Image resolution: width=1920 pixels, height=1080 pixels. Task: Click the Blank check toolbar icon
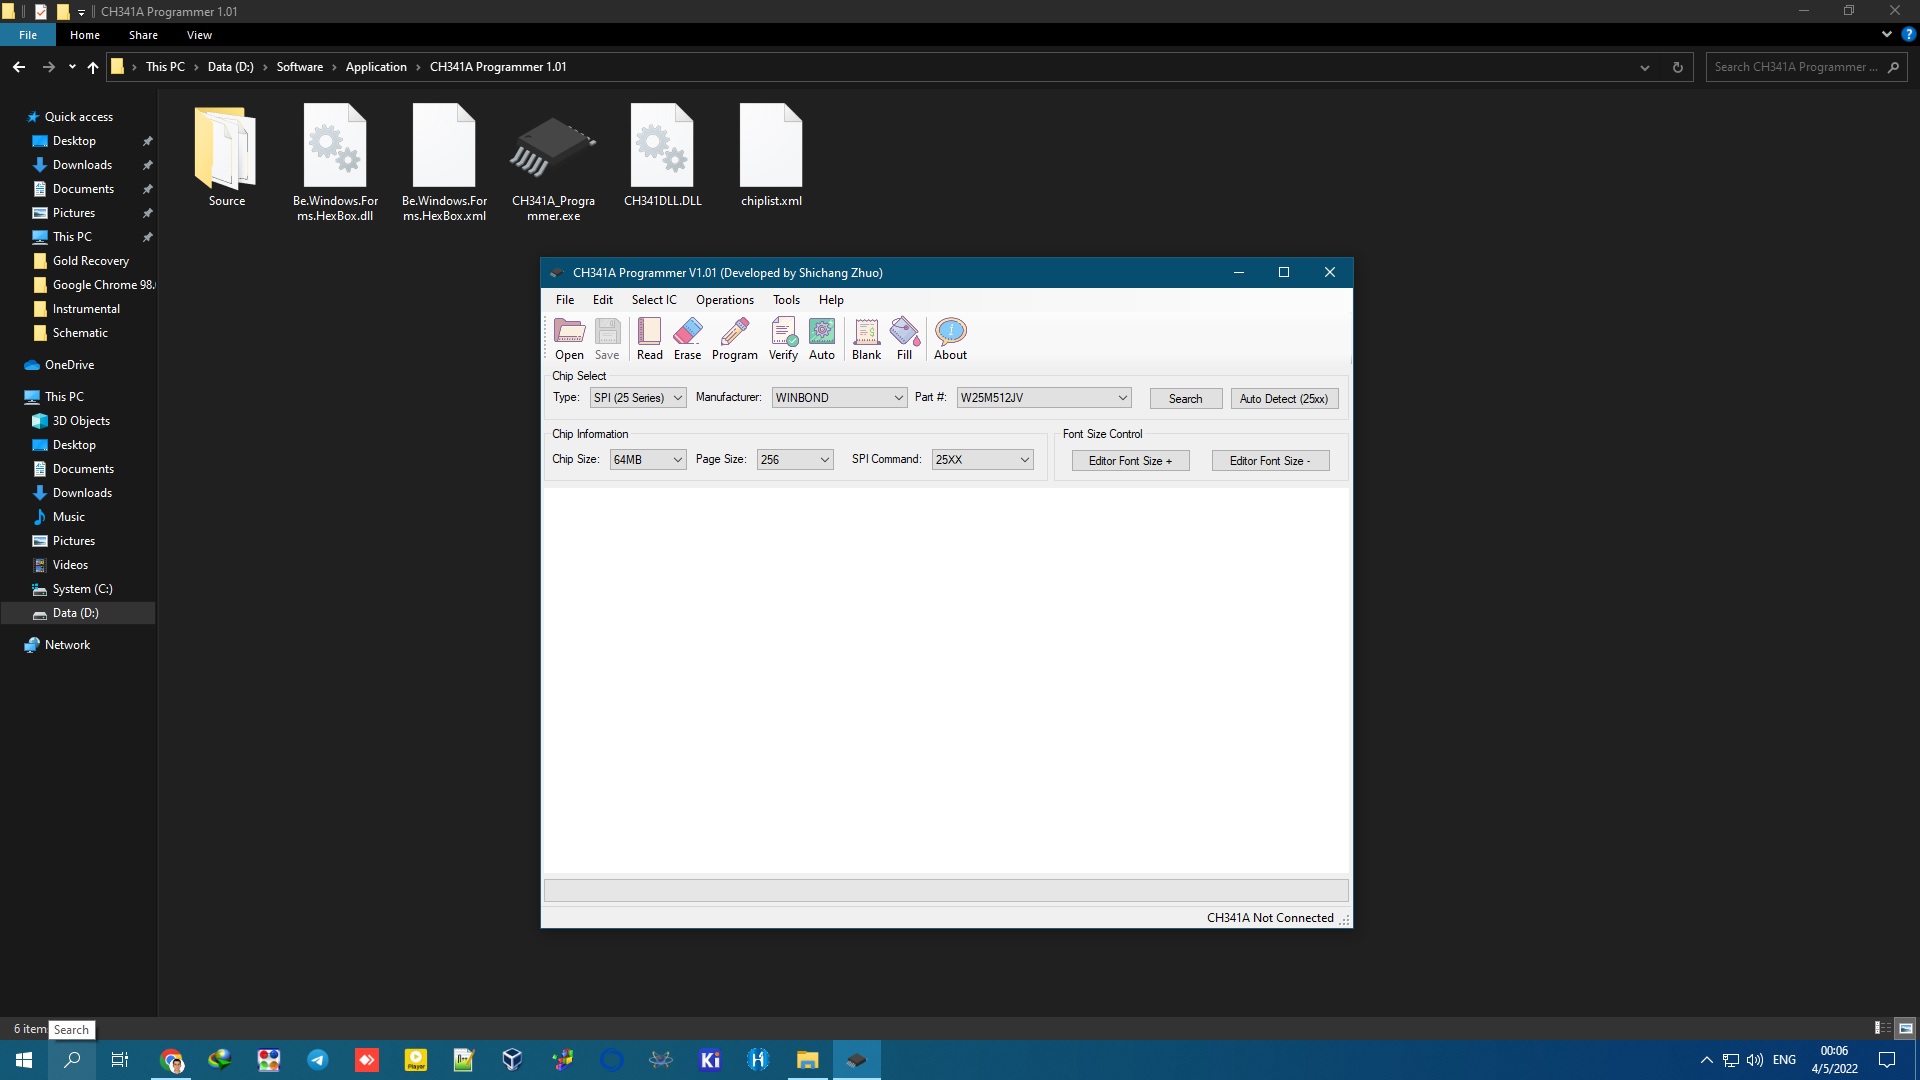pyautogui.click(x=866, y=339)
